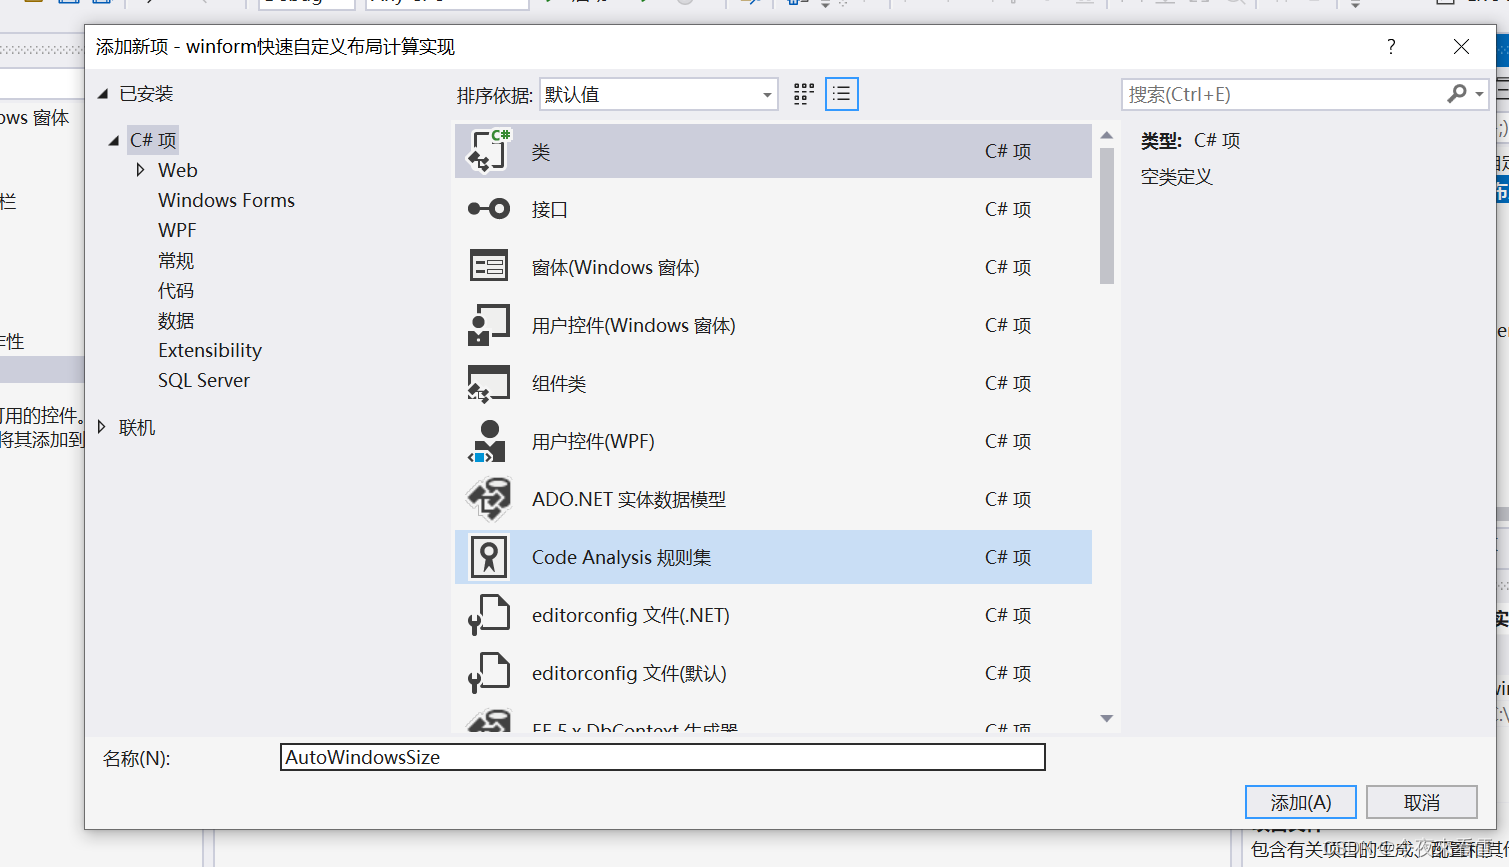Open the help question mark button
The width and height of the screenshot is (1509, 867).
1391,47
